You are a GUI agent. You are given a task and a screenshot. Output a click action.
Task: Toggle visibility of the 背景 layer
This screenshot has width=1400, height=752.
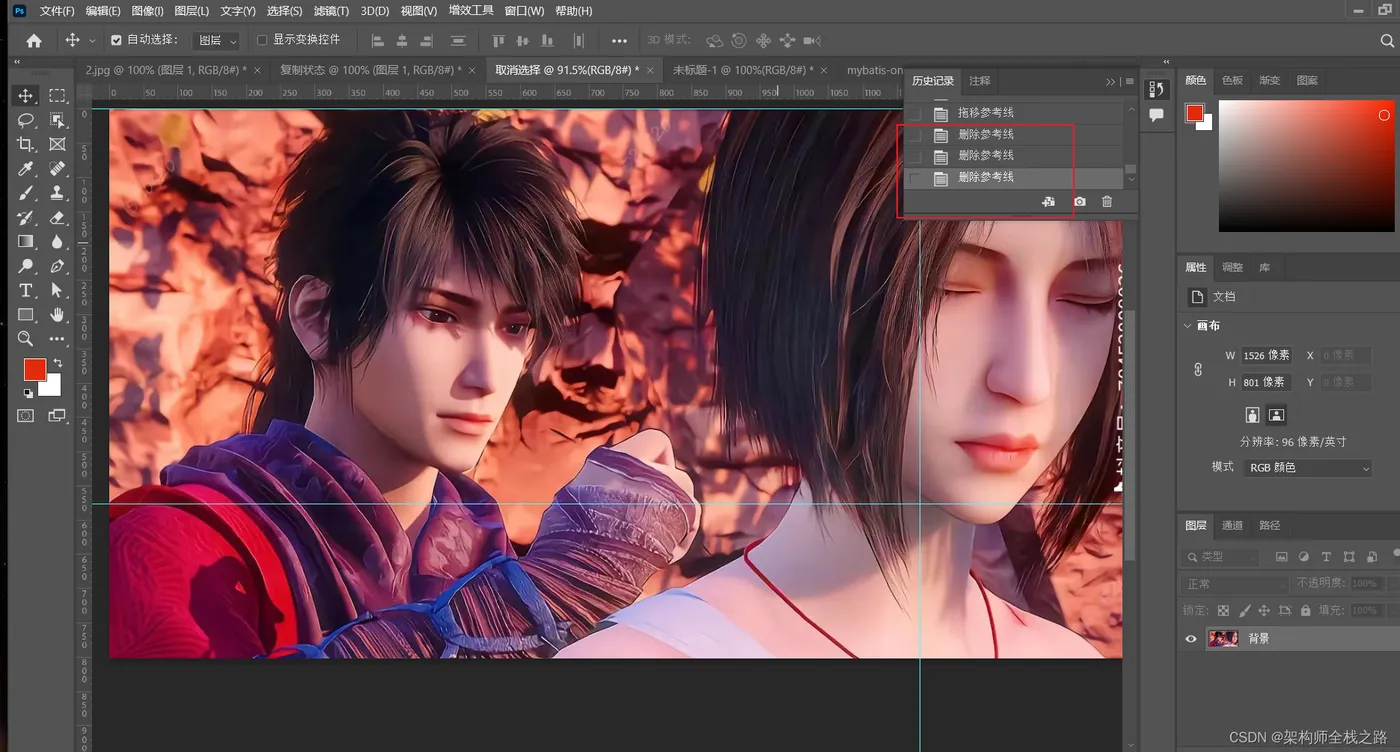click(x=1191, y=639)
